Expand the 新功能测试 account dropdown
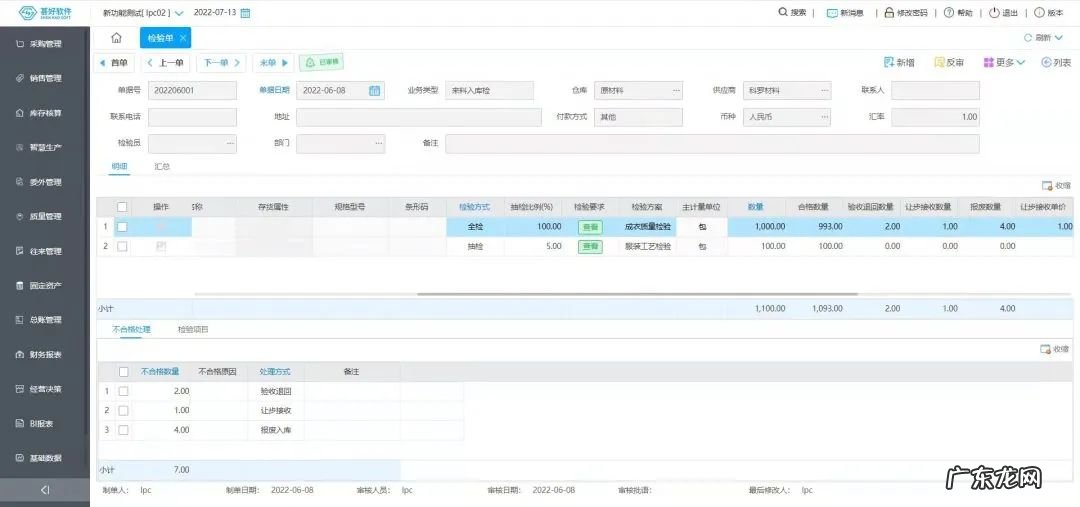The image size is (1080, 507). pos(179,14)
